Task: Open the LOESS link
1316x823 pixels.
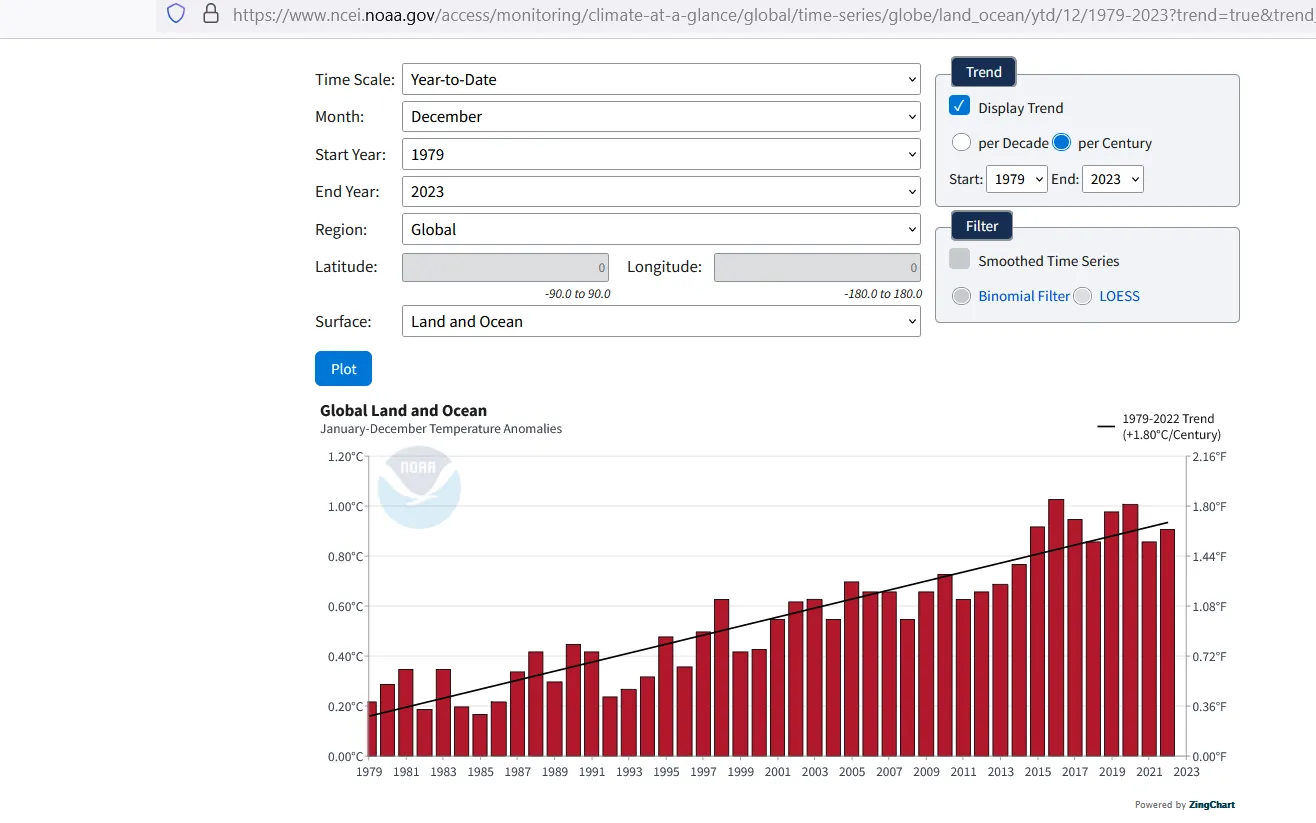Action: [1119, 296]
